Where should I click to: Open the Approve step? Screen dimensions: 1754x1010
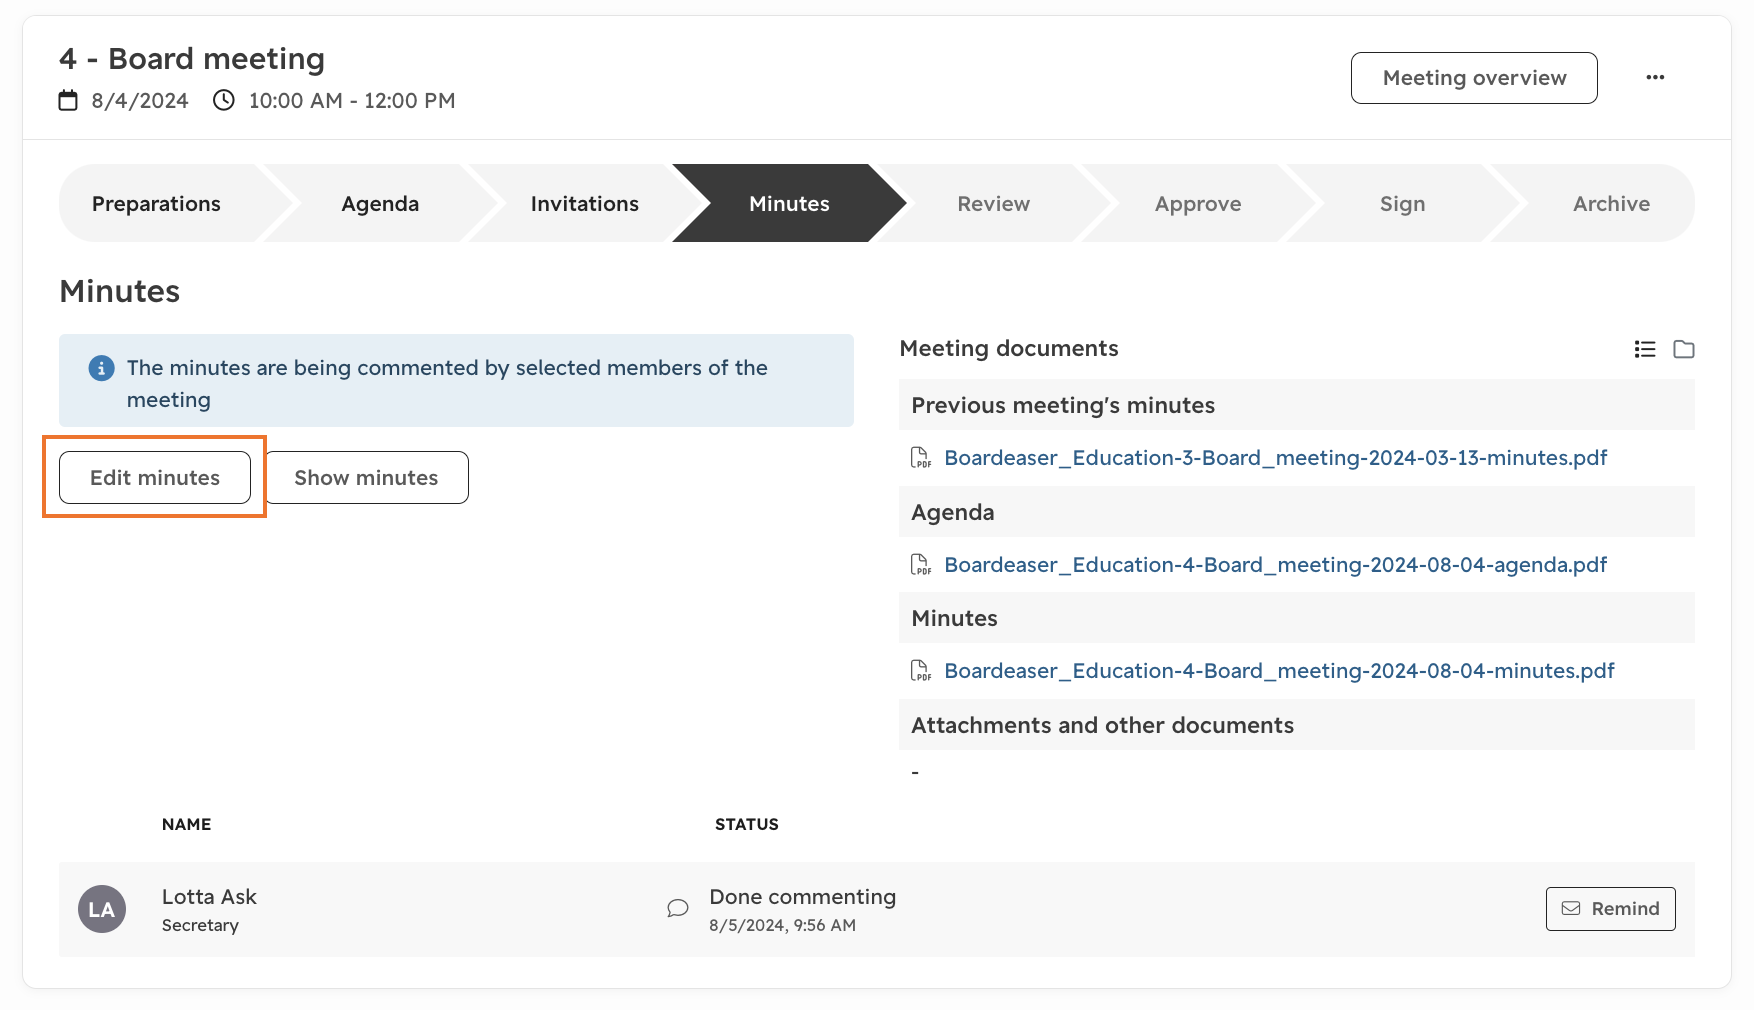tap(1198, 203)
